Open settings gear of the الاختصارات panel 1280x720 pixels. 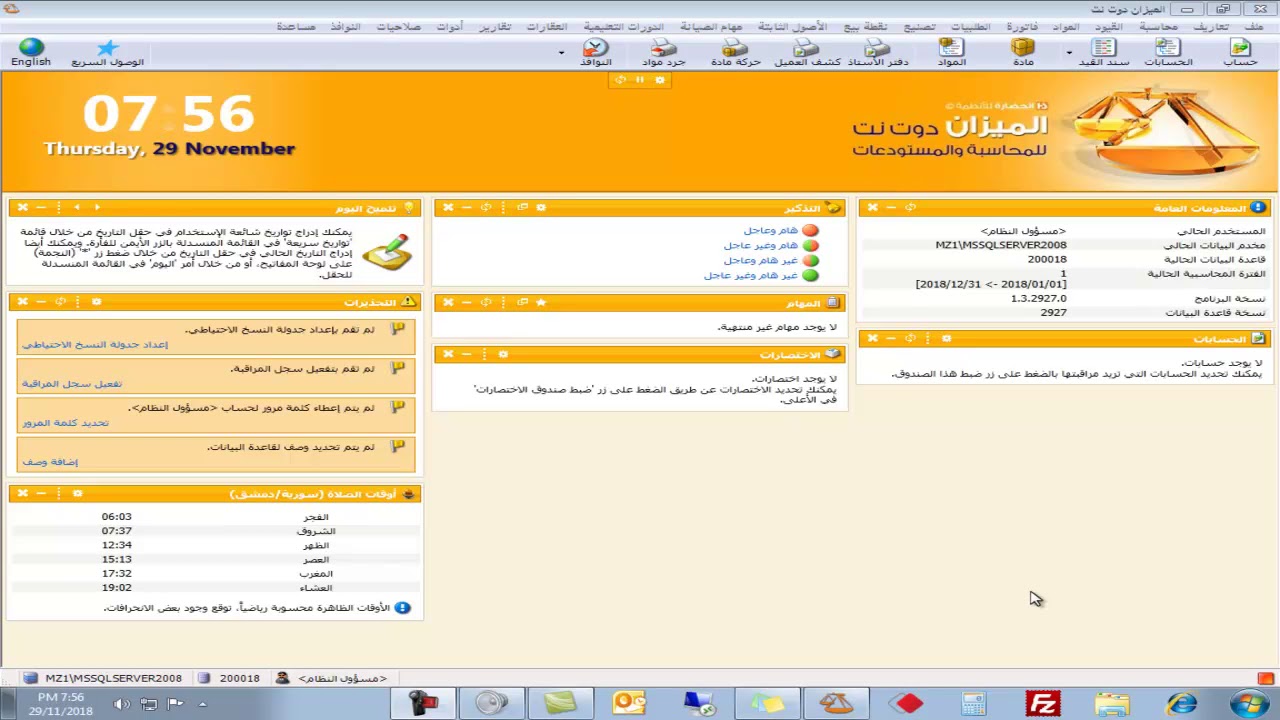point(503,354)
